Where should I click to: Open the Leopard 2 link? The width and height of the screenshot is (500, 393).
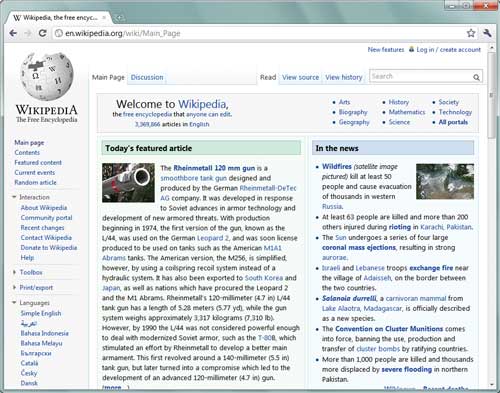pos(213,238)
